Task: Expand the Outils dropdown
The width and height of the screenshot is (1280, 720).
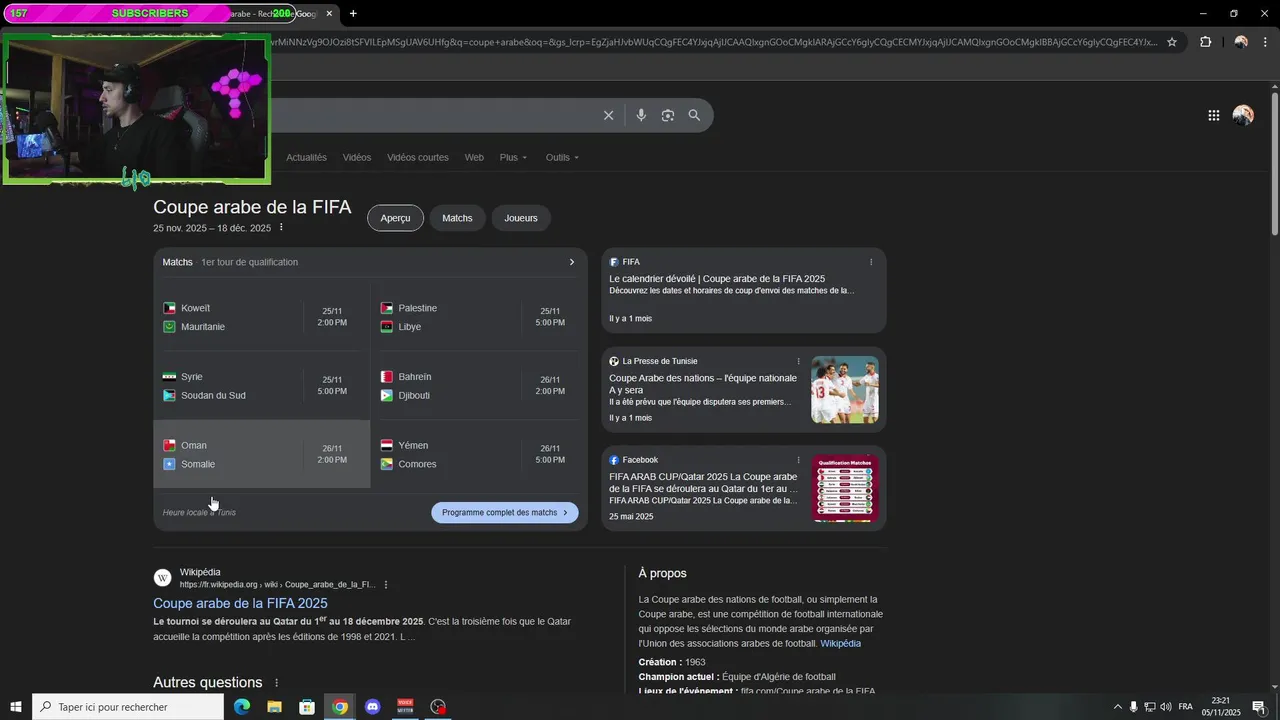Action: click(562, 157)
